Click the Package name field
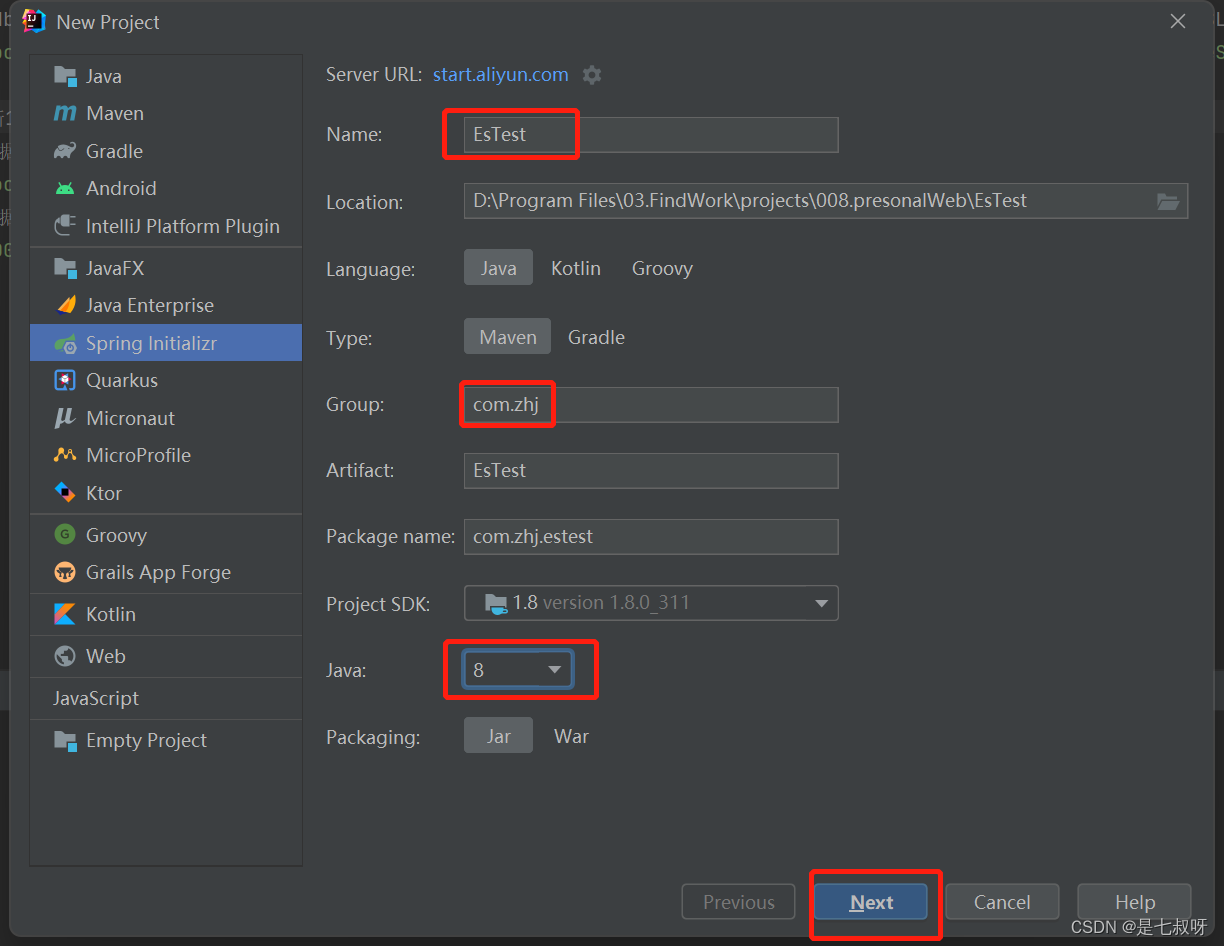 pyautogui.click(x=651, y=537)
